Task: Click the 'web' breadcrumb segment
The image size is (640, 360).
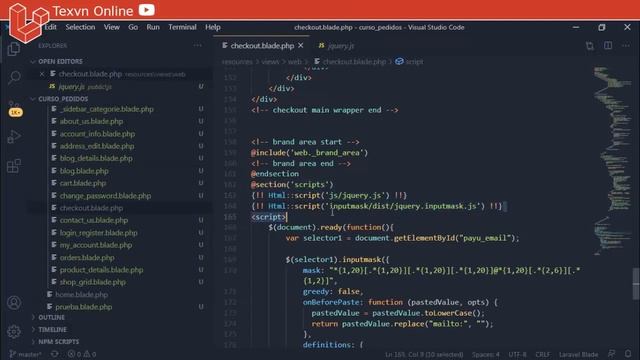Action: pyautogui.click(x=294, y=62)
